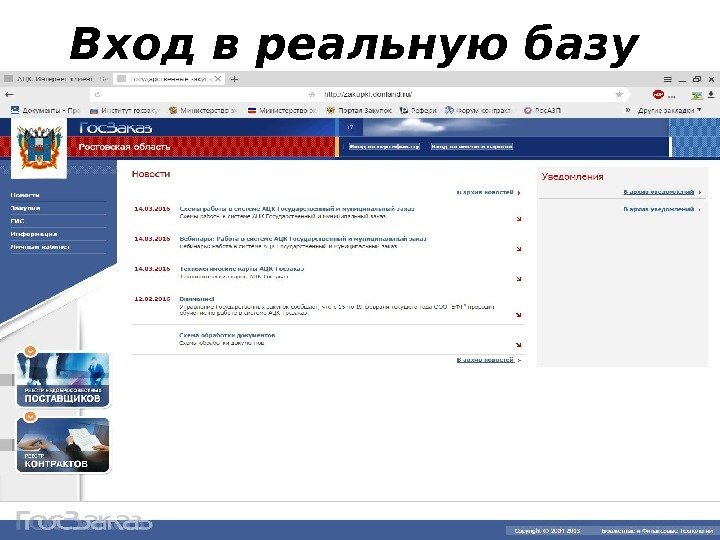The width and height of the screenshot is (720, 540).
Task: Open news Схемы работы в системе АЦК
Action: [297, 208]
